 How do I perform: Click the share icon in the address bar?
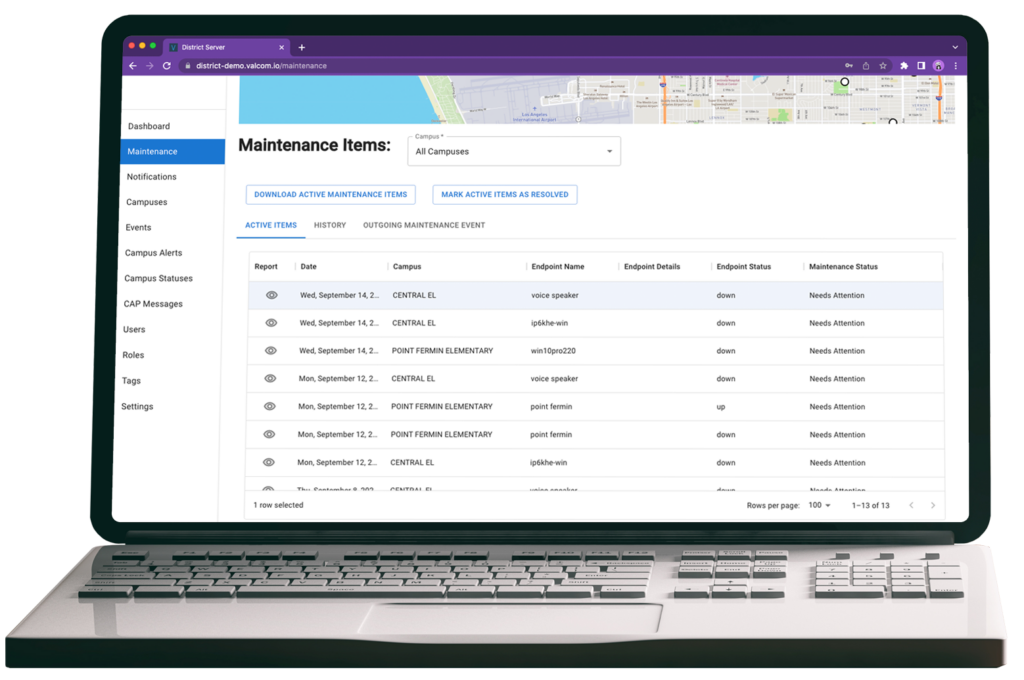pos(866,66)
